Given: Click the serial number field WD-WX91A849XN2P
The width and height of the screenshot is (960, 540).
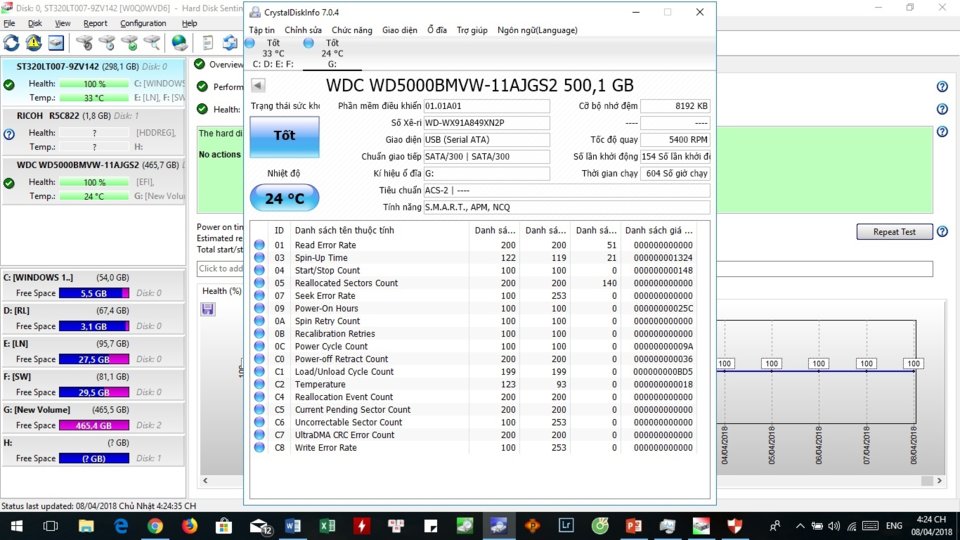Looking at the screenshot, I should (486, 123).
